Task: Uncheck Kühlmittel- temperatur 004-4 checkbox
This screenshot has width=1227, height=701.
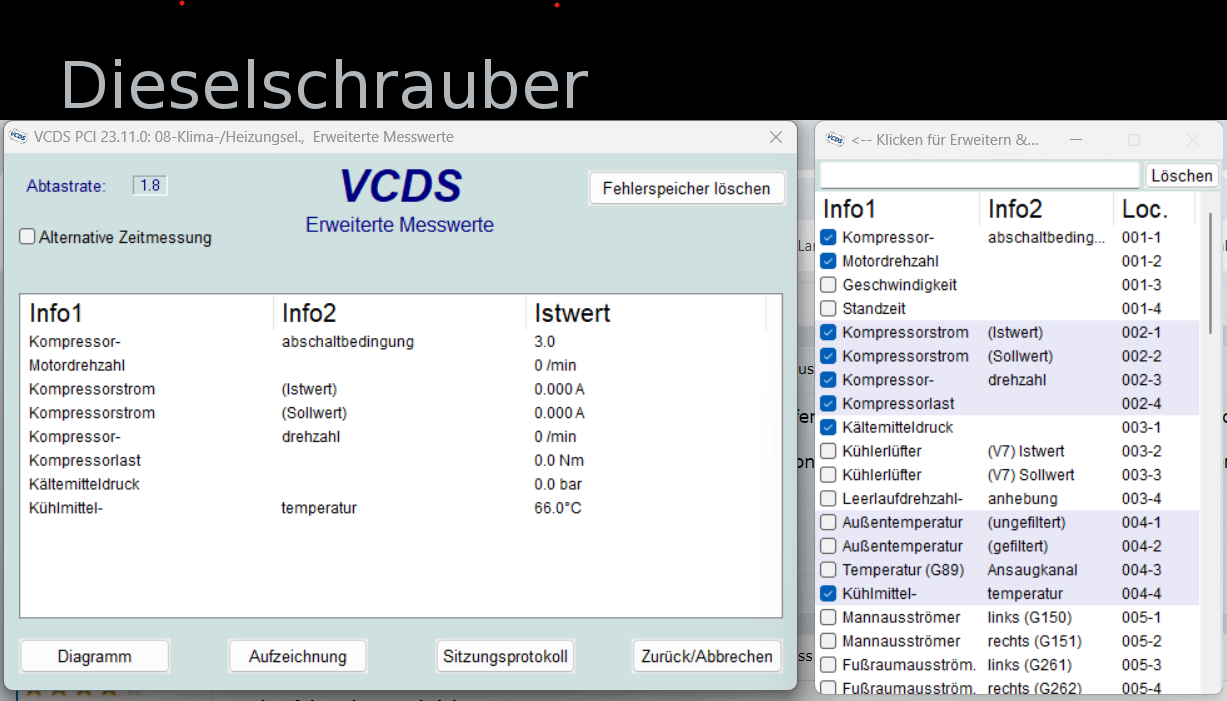Action: pyautogui.click(x=828, y=594)
